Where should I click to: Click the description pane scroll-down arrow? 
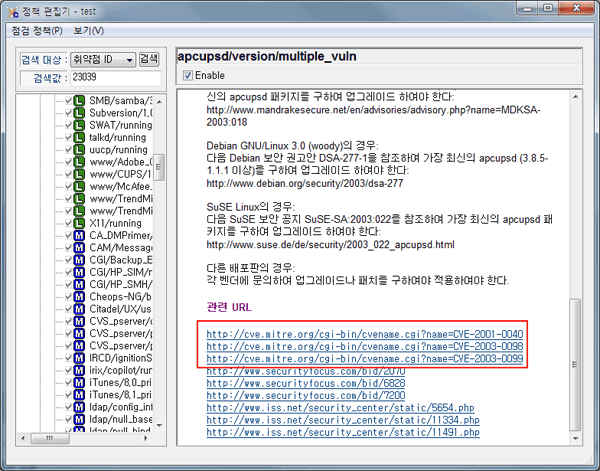coord(576,438)
